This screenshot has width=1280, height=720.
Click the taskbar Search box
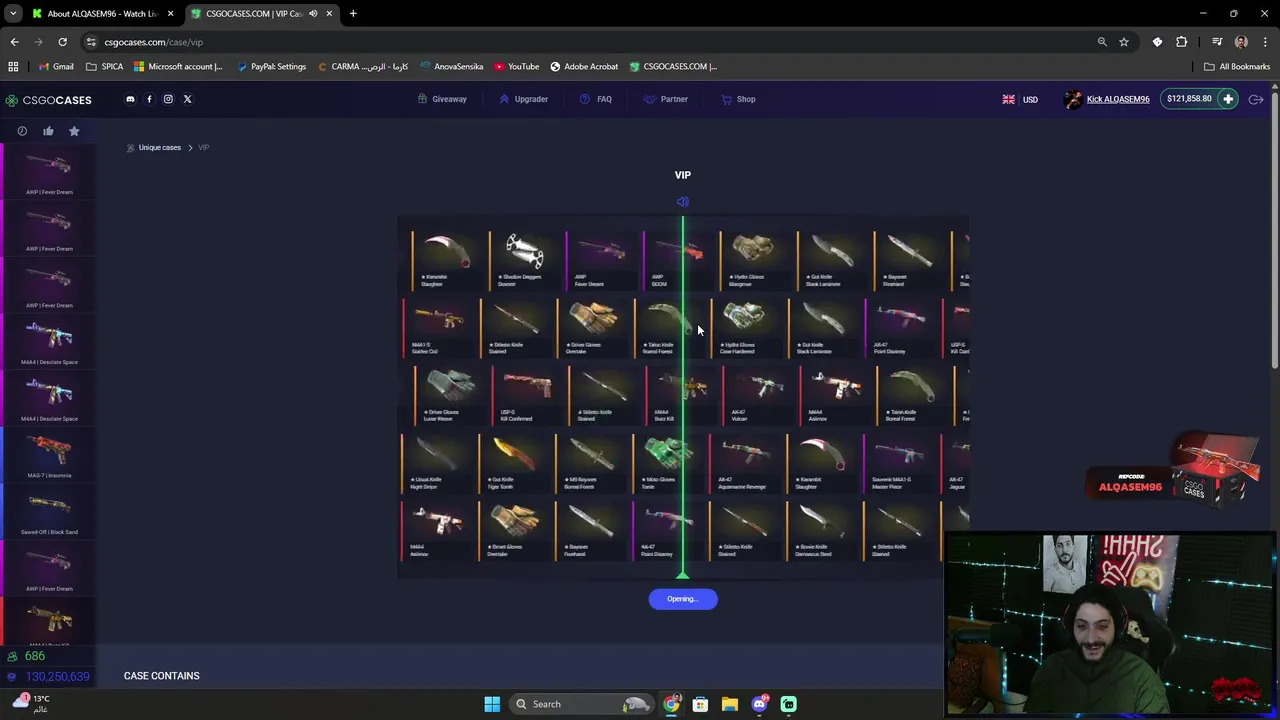(x=584, y=704)
